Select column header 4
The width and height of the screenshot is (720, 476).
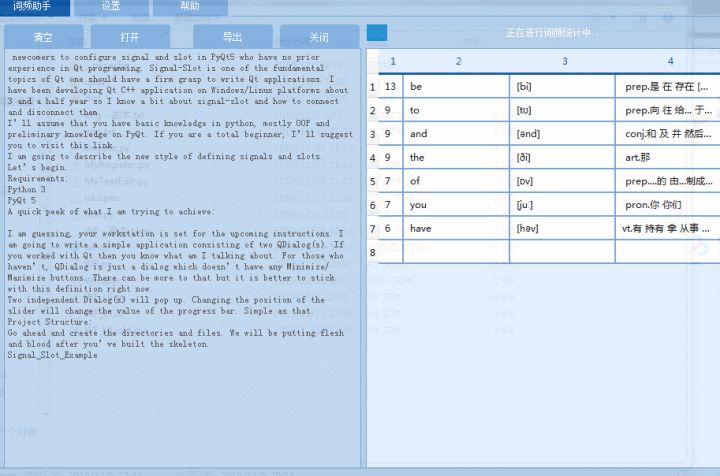[x=670, y=62]
